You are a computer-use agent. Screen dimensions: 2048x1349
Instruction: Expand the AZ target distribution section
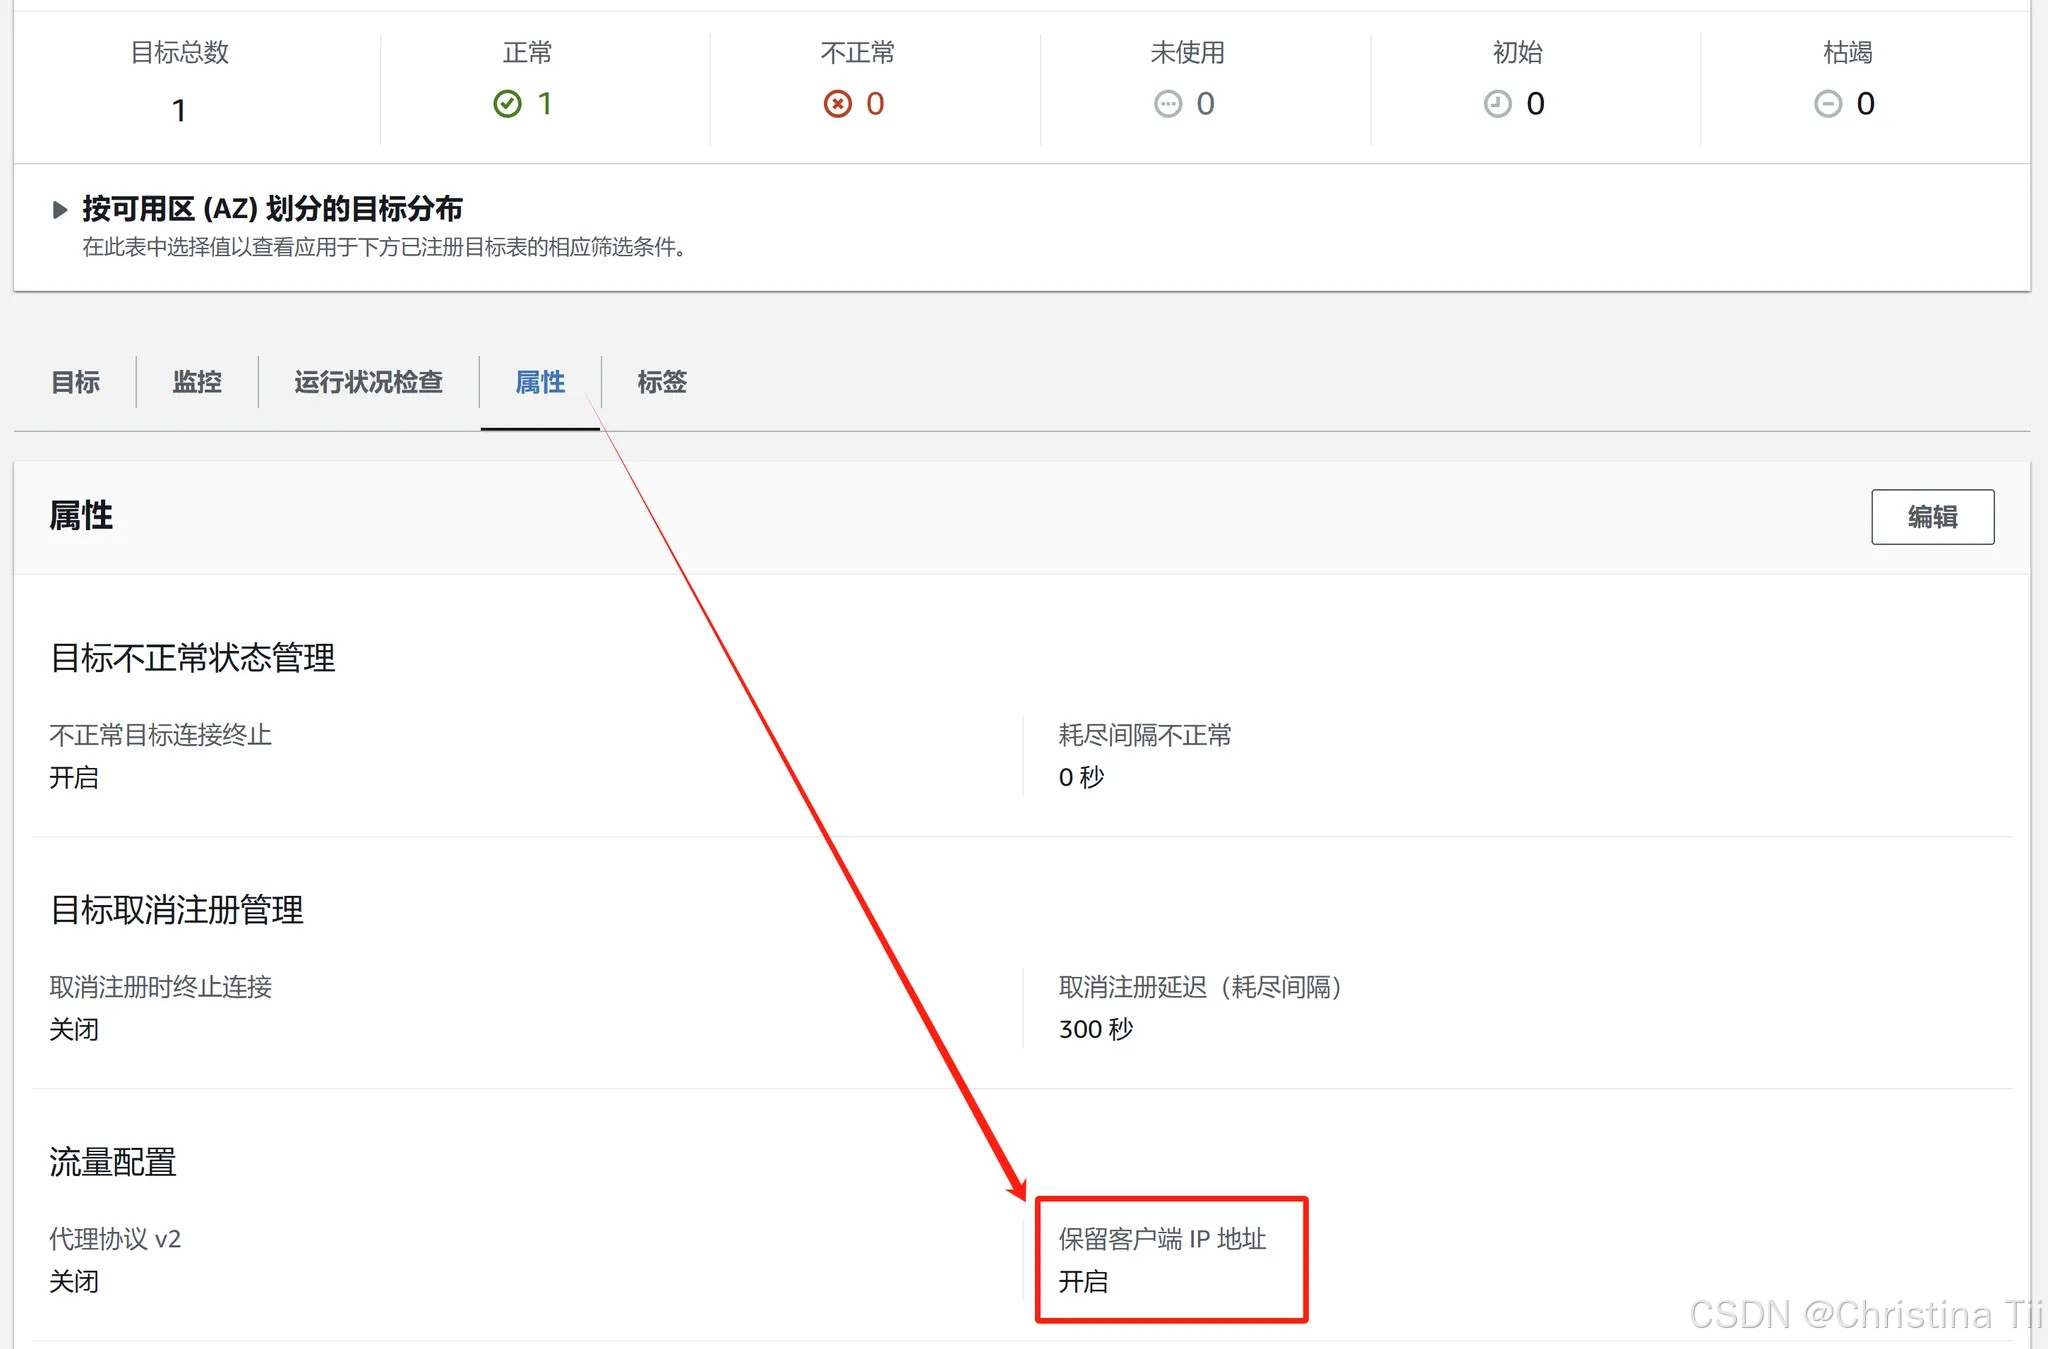coord(60,209)
